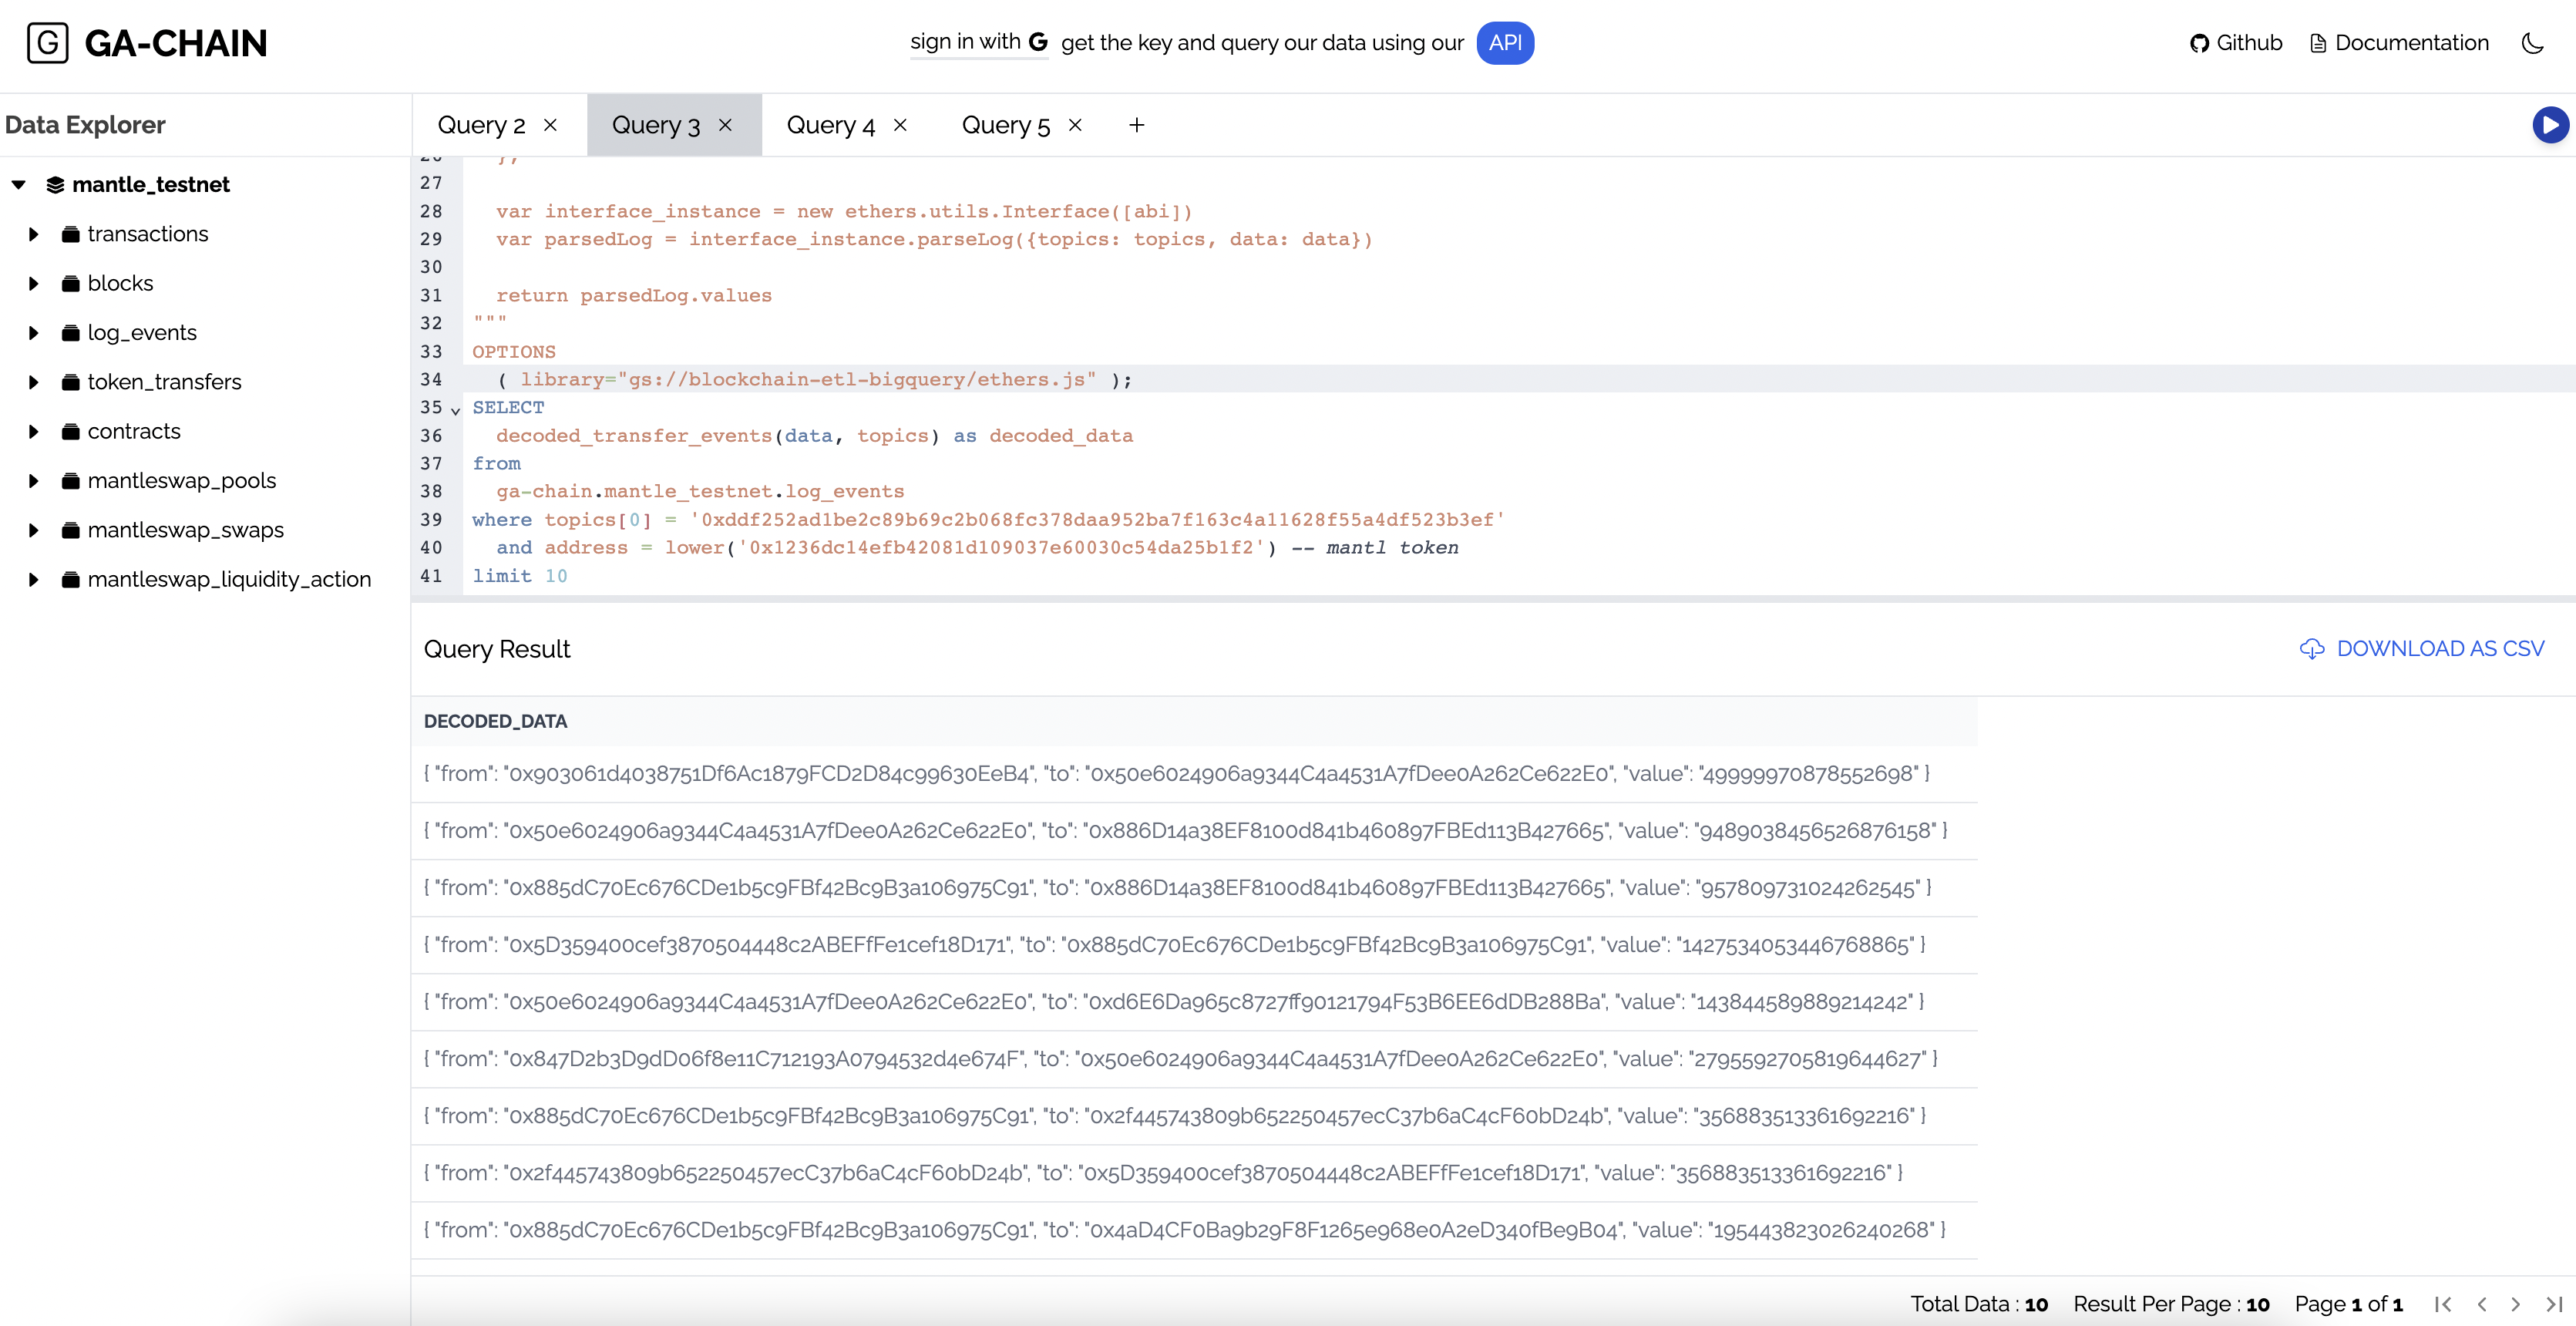This screenshot has width=2576, height=1326.
Task: Open the API key page
Action: 1505,43
